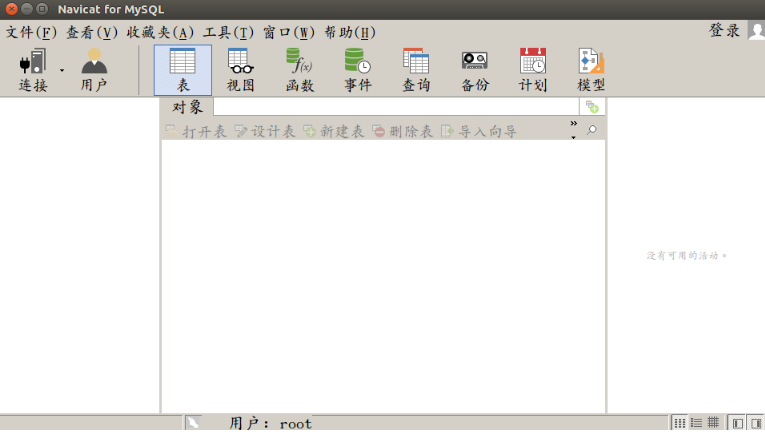765x432 pixels.
Task: Open the 视图 views section
Action: [x=241, y=70]
